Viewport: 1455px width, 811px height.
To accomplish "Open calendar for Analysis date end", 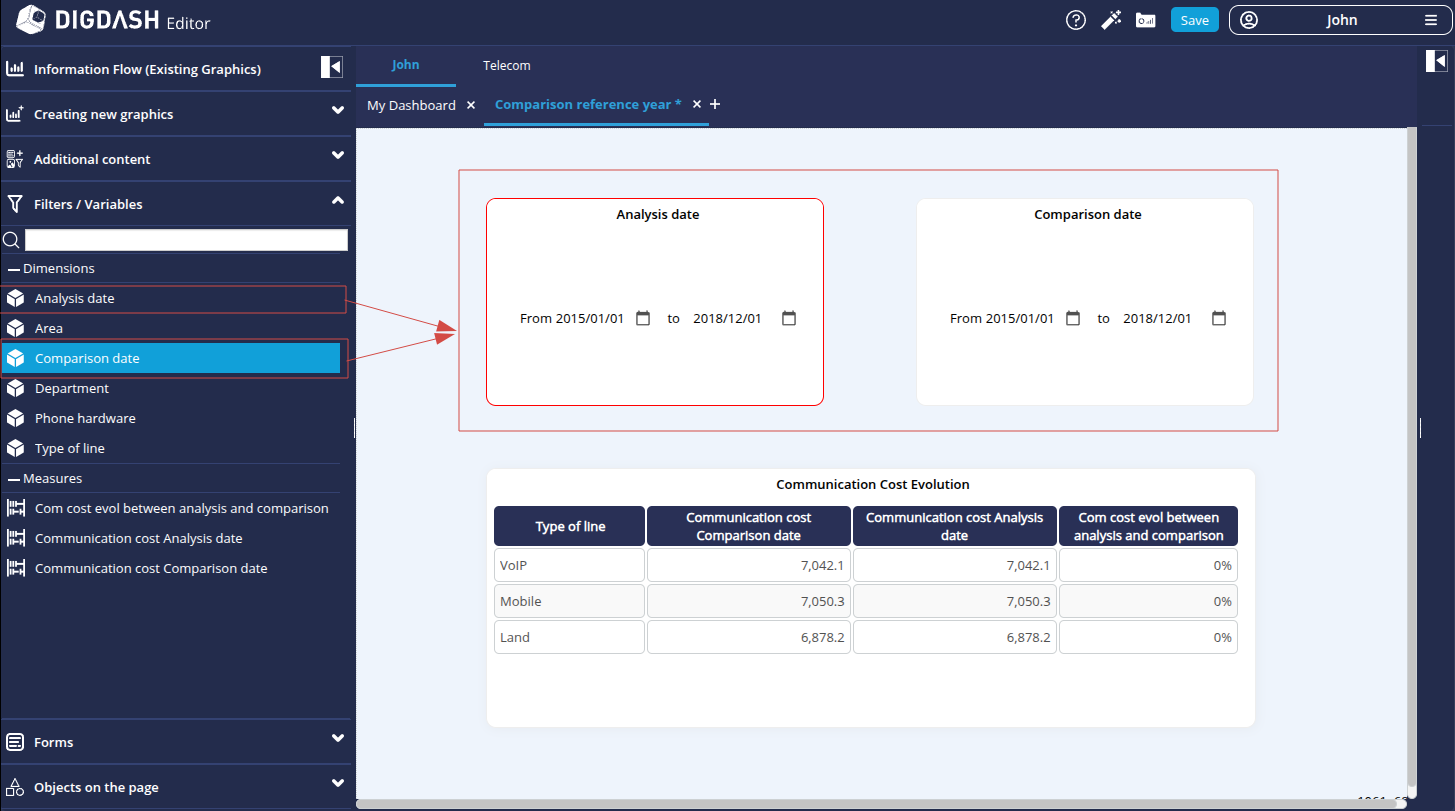I will tap(789, 318).
